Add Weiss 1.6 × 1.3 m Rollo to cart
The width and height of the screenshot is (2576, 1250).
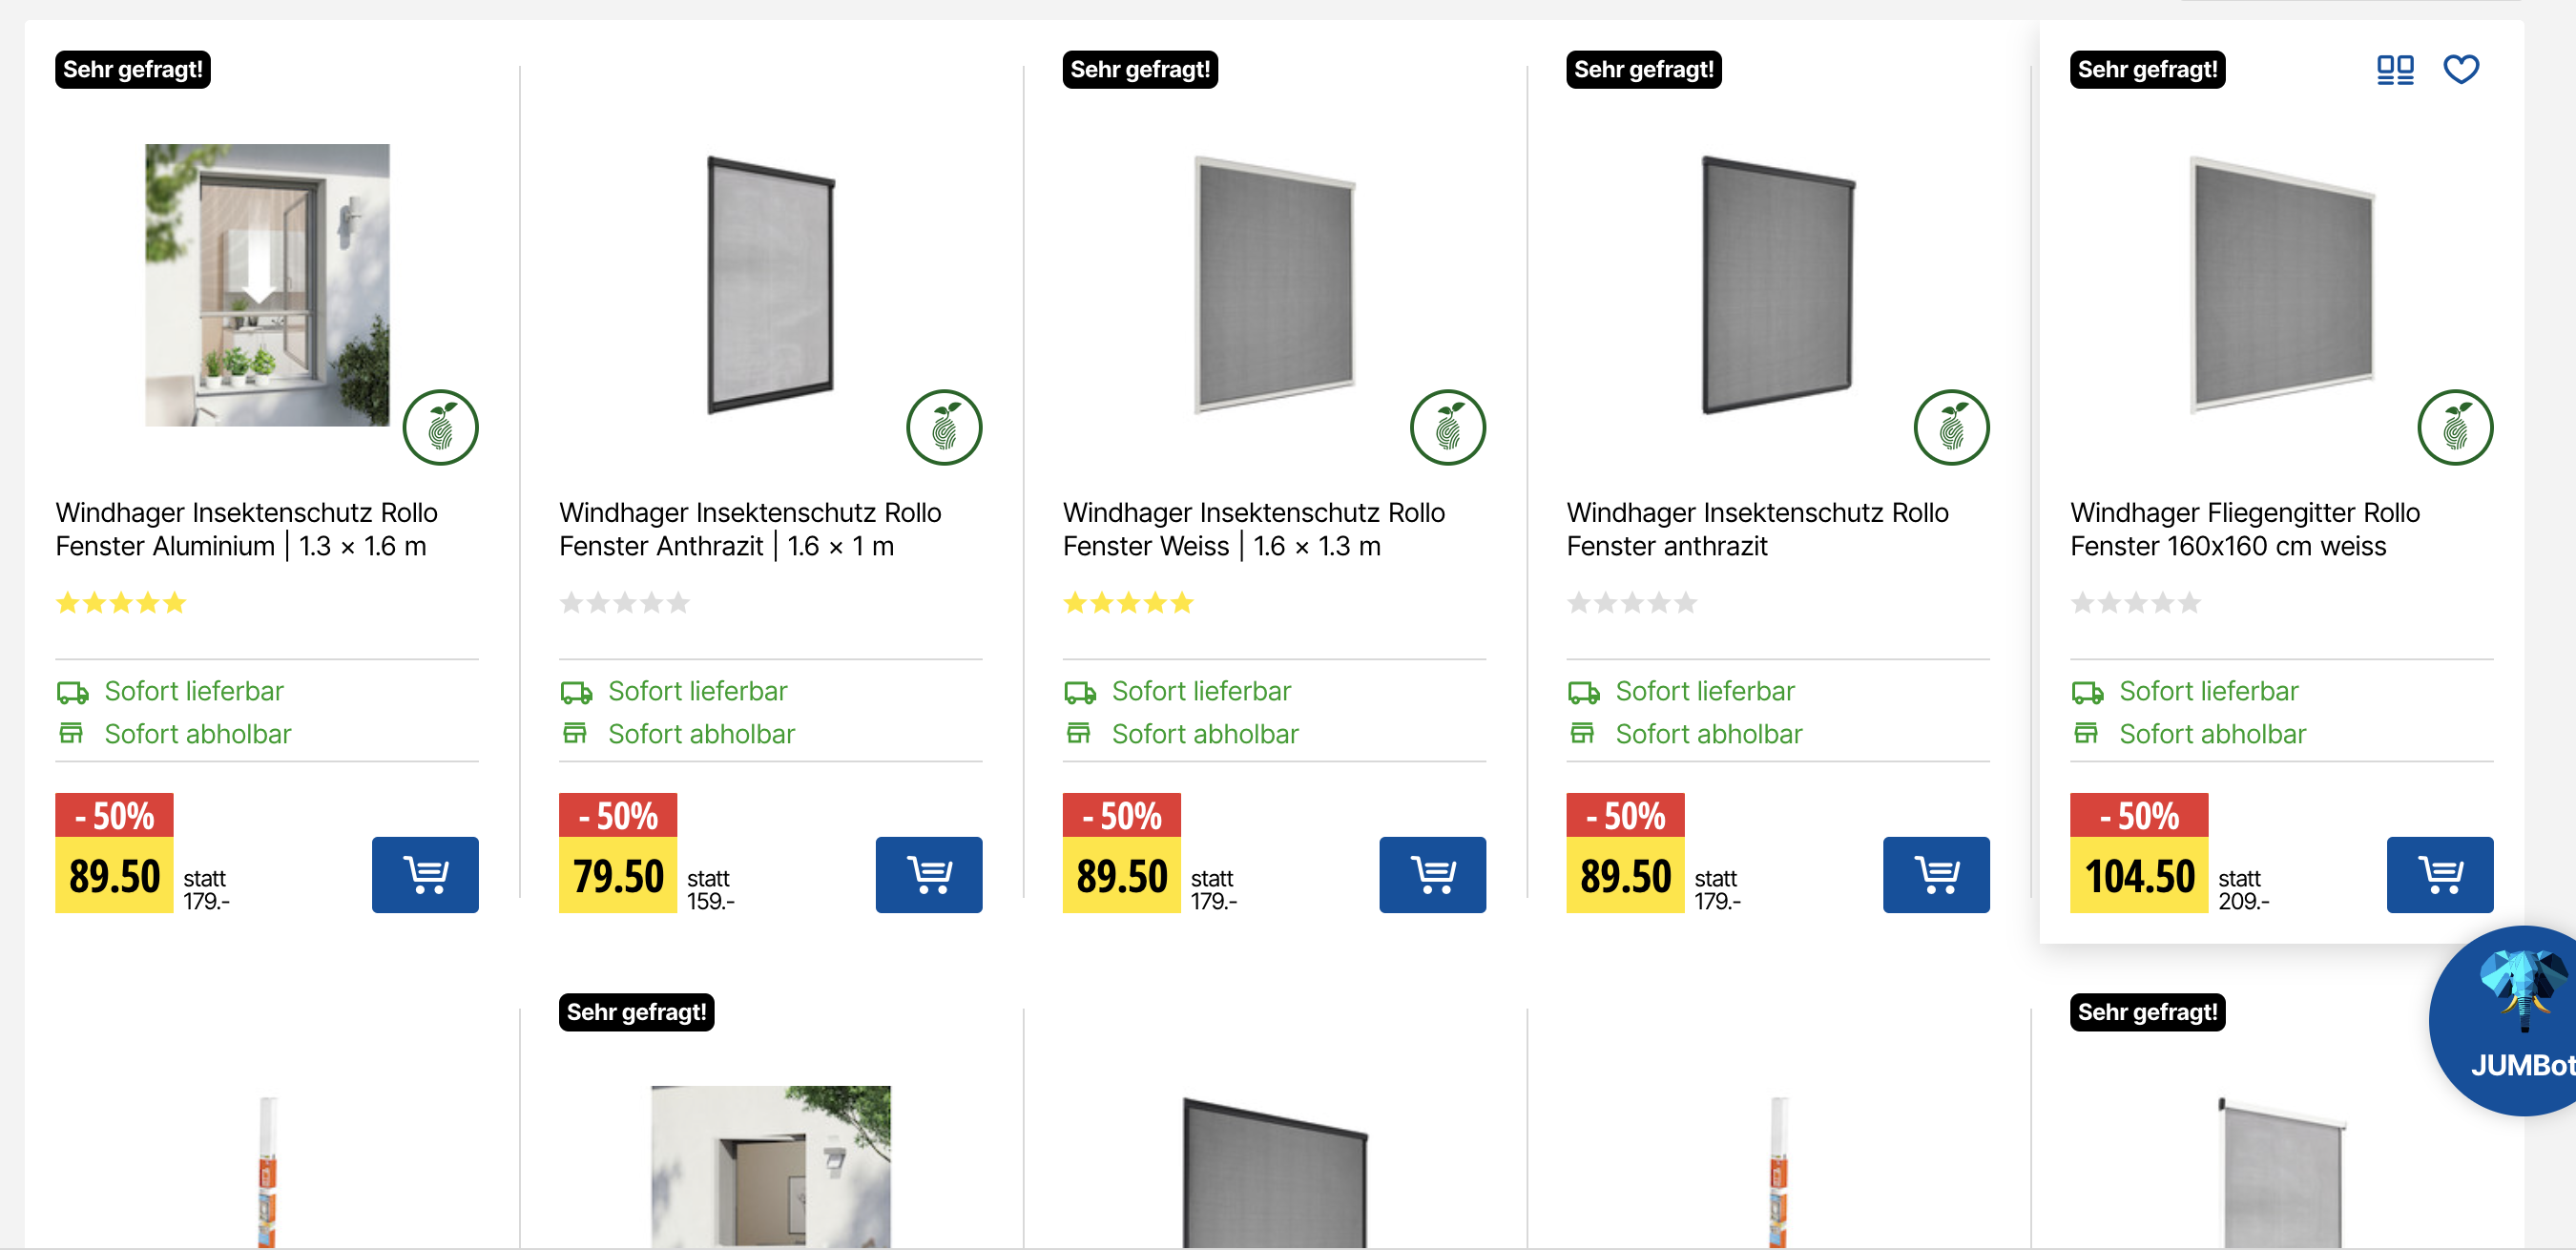click(x=1432, y=875)
